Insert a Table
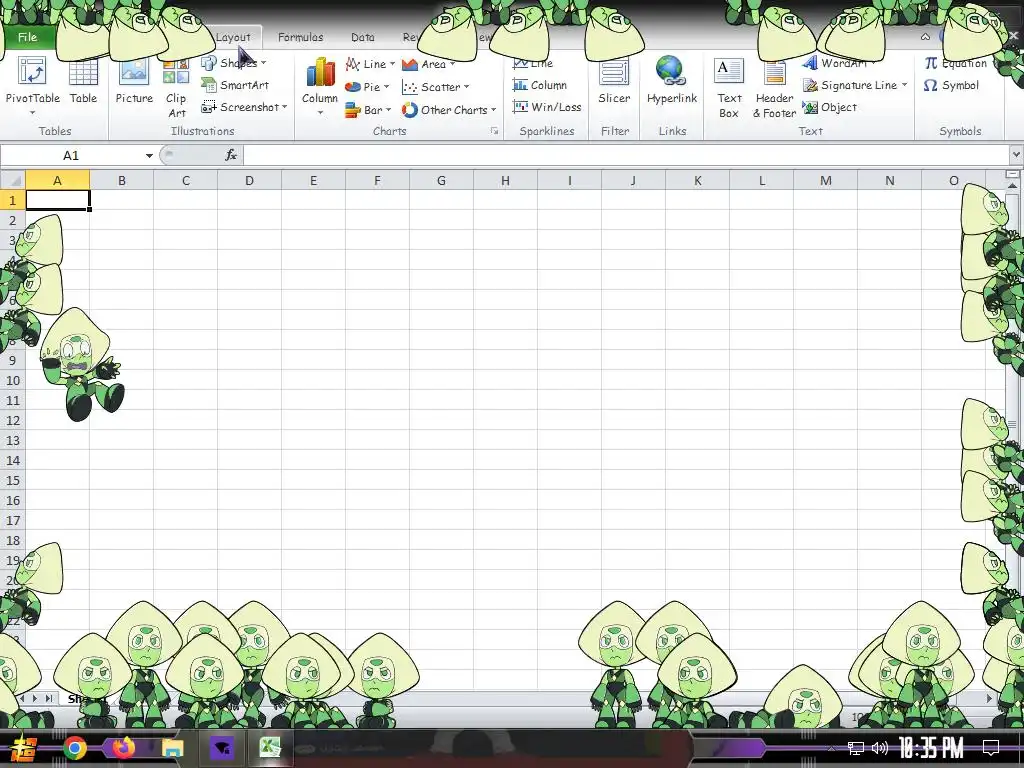This screenshot has width=1024, height=768. [x=83, y=82]
